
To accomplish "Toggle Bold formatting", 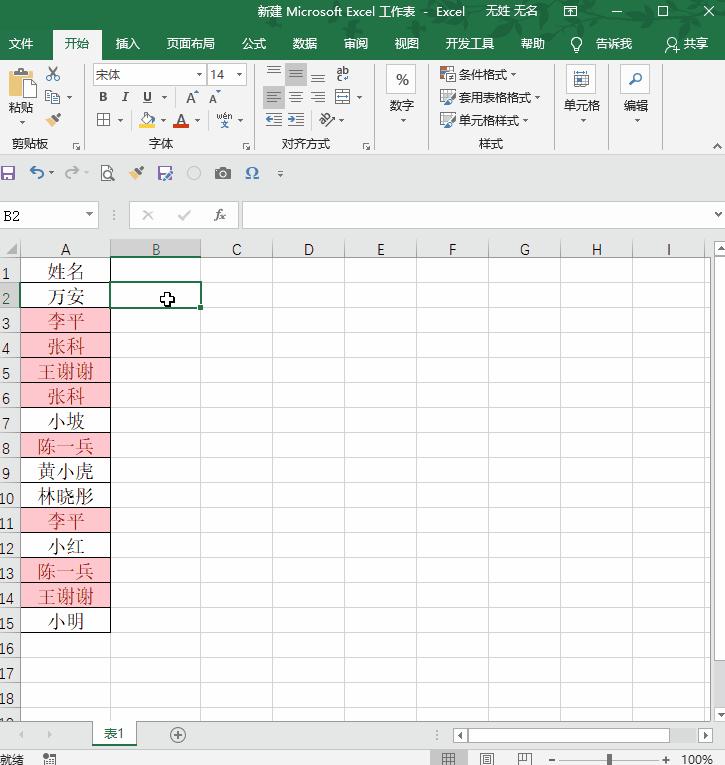I will pyautogui.click(x=103, y=97).
